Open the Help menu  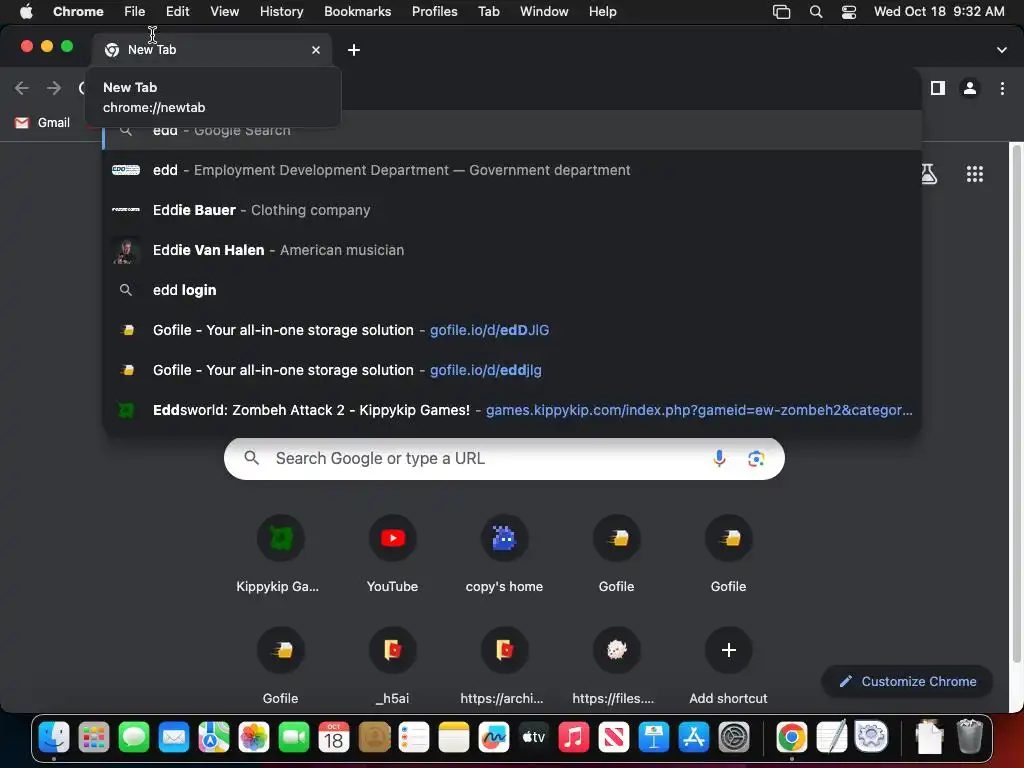[602, 12]
